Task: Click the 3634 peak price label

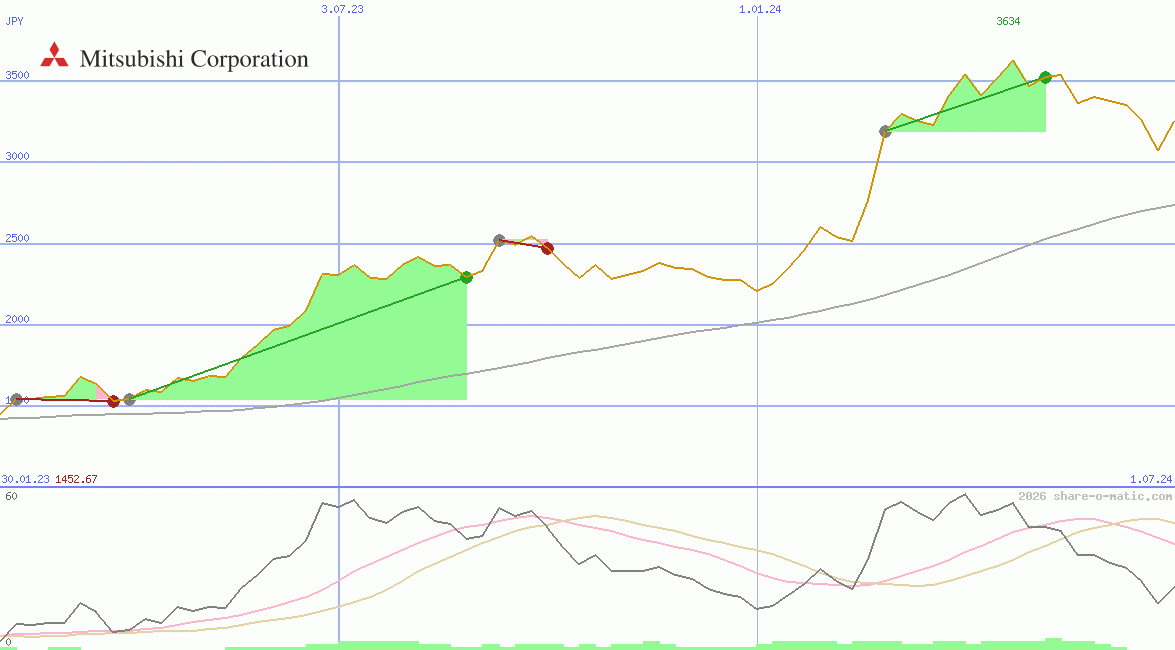Action: 1007,20
